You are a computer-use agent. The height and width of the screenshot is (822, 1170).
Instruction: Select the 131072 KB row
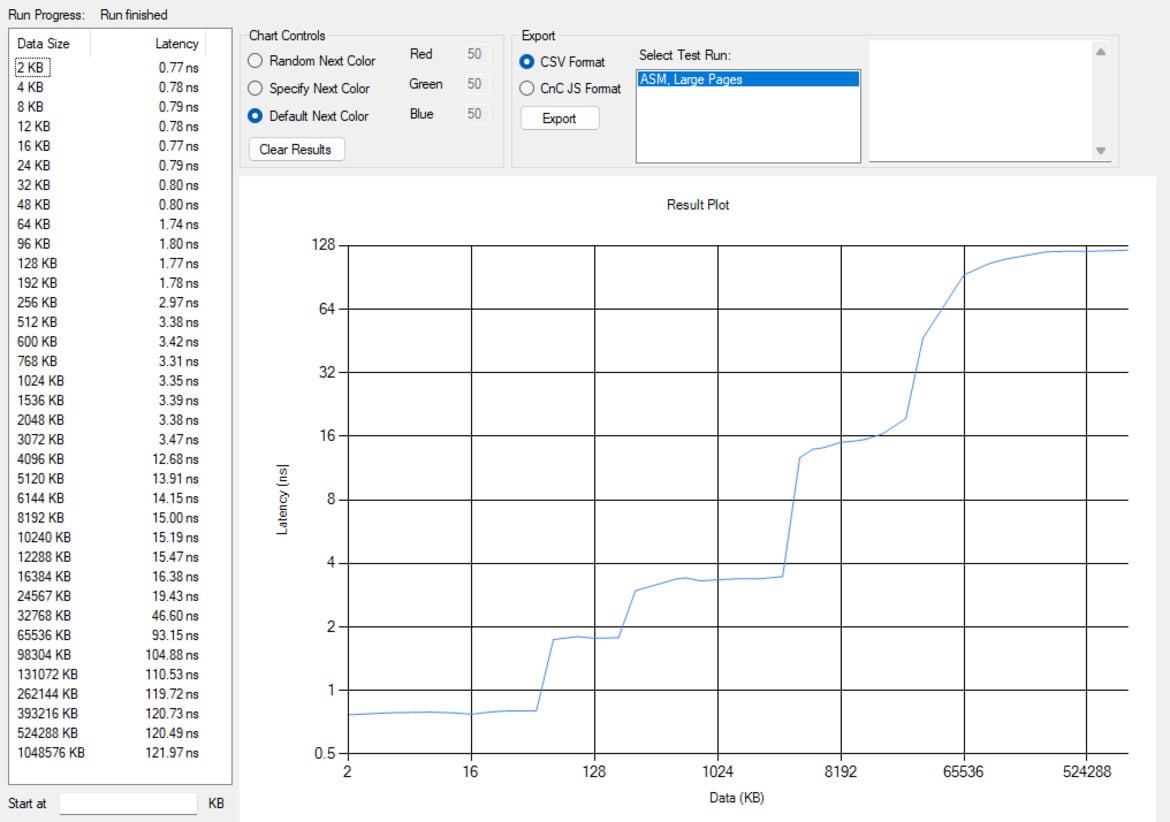pos(108,674)
